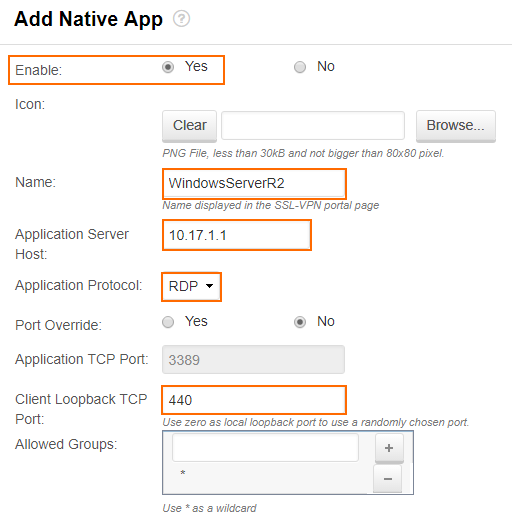The height and width of the screenshot is (525, 512).
Task: Select No for Port Override
Action: [x=300, y=322]
